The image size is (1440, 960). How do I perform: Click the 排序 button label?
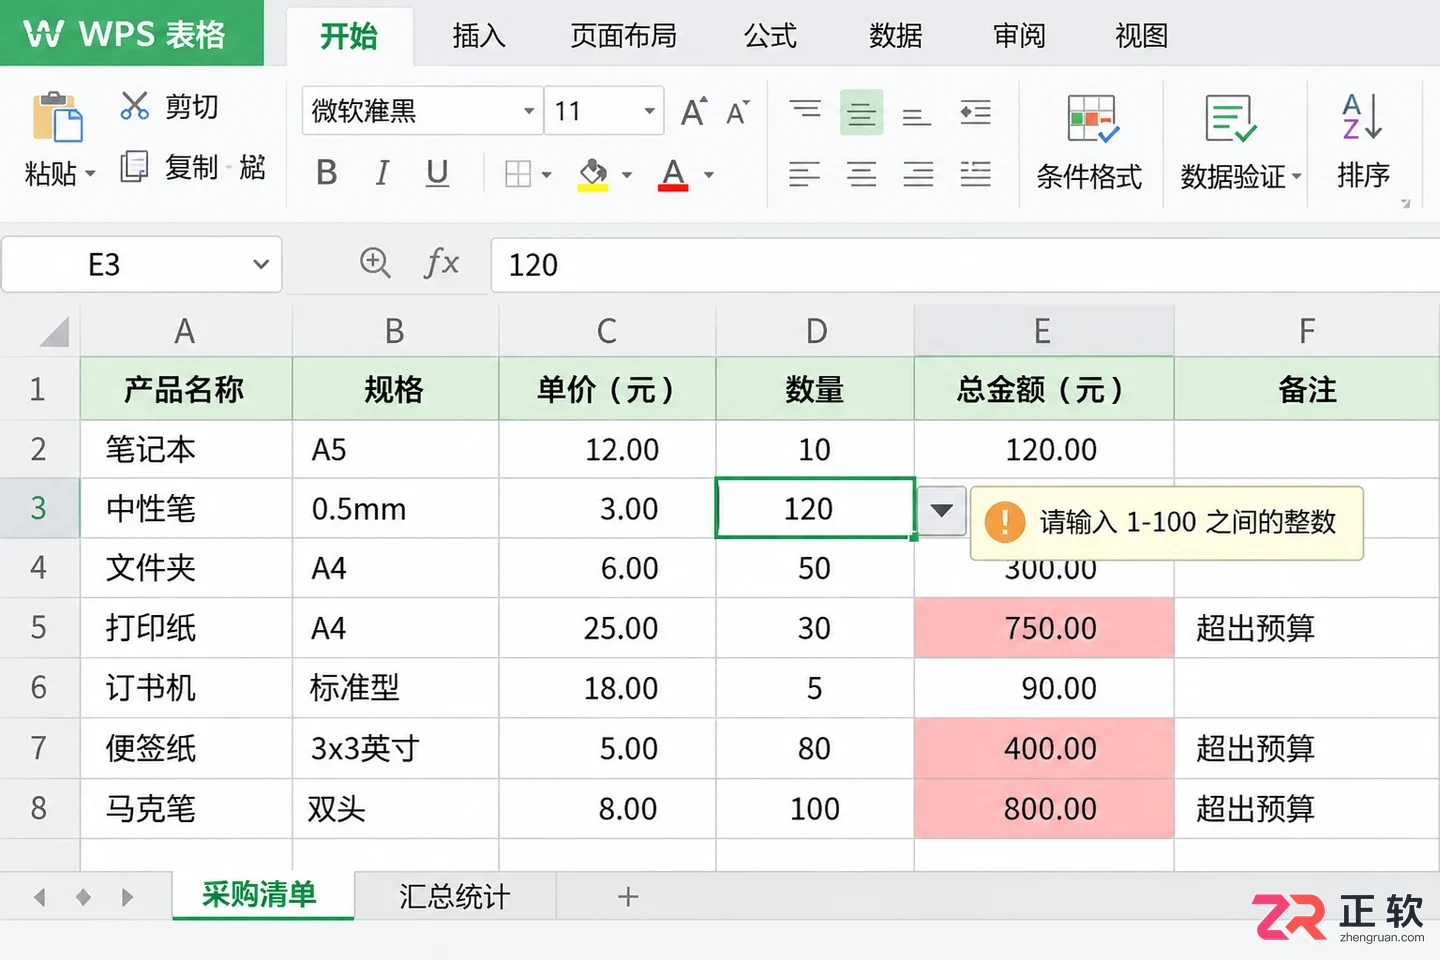[x=1364, y=175]
